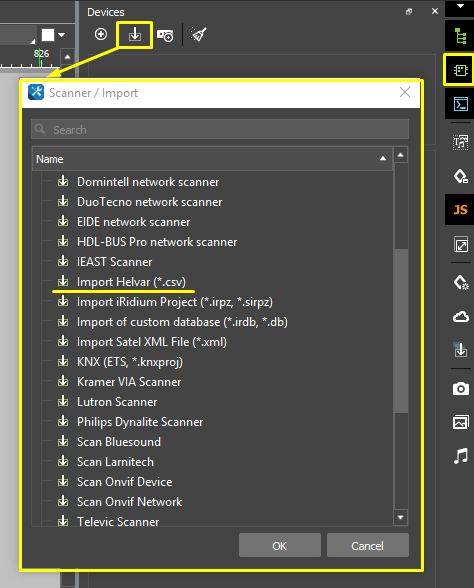Image resolution: width=474 pixels, height=588 pixels.
Task: Click the paint bucket with gear icon
Action: click(461, 282)
